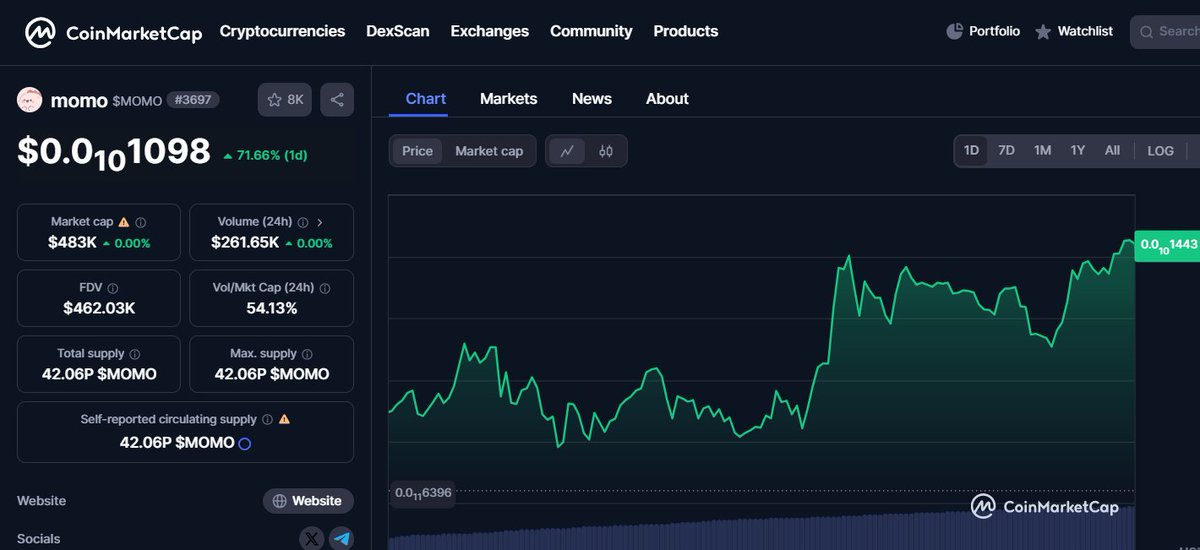Click the Vol/Mkt Cap (24h) info icon
Viewport: 1200px width, 550px height.
(324, 288)
